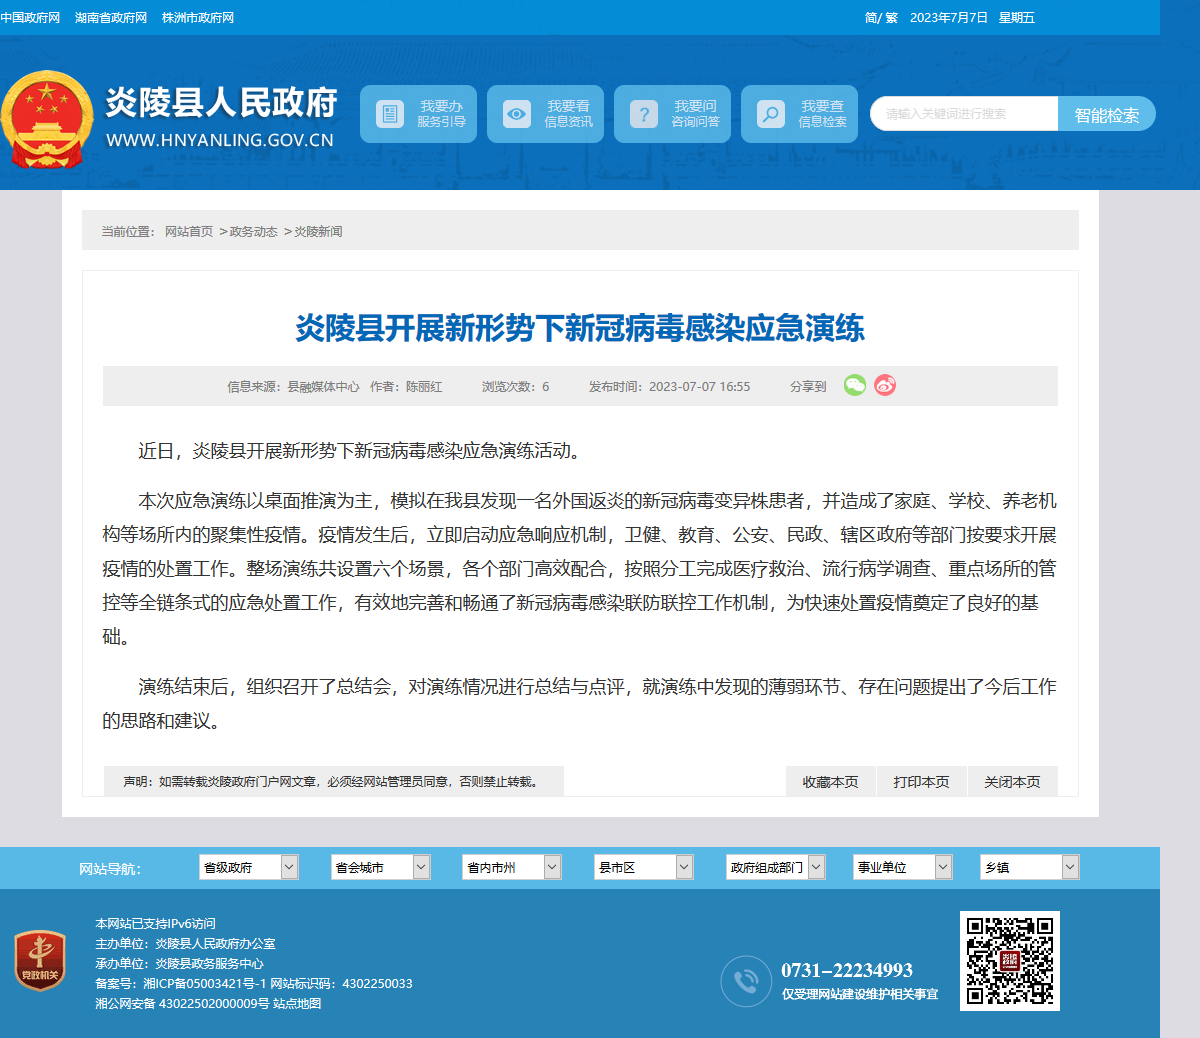
Task: Open the 我要看 信息资讯 eye icon
Action: [x=516, y=114]
